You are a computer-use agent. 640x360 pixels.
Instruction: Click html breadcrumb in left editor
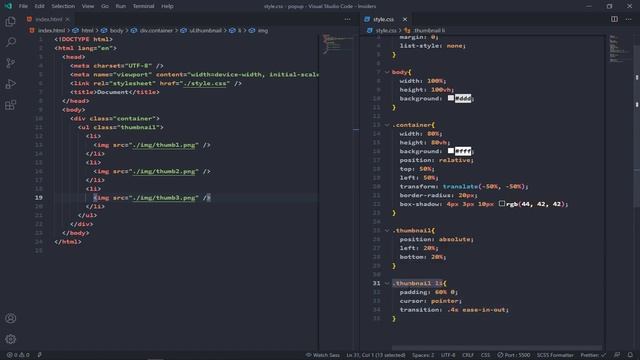pyautogui.click(x=87, y=30)
